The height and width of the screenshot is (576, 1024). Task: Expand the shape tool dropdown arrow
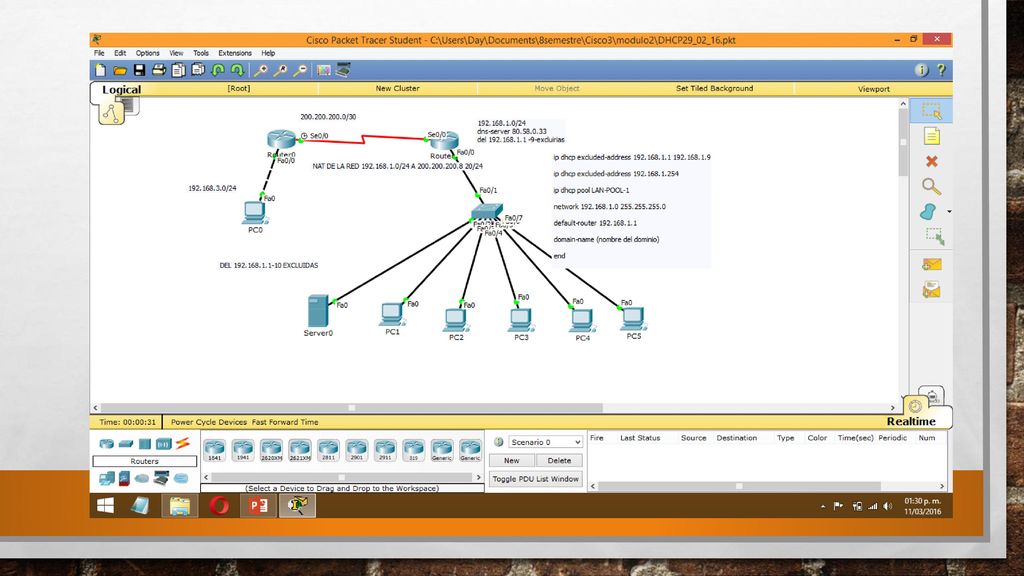pos(948,212)
